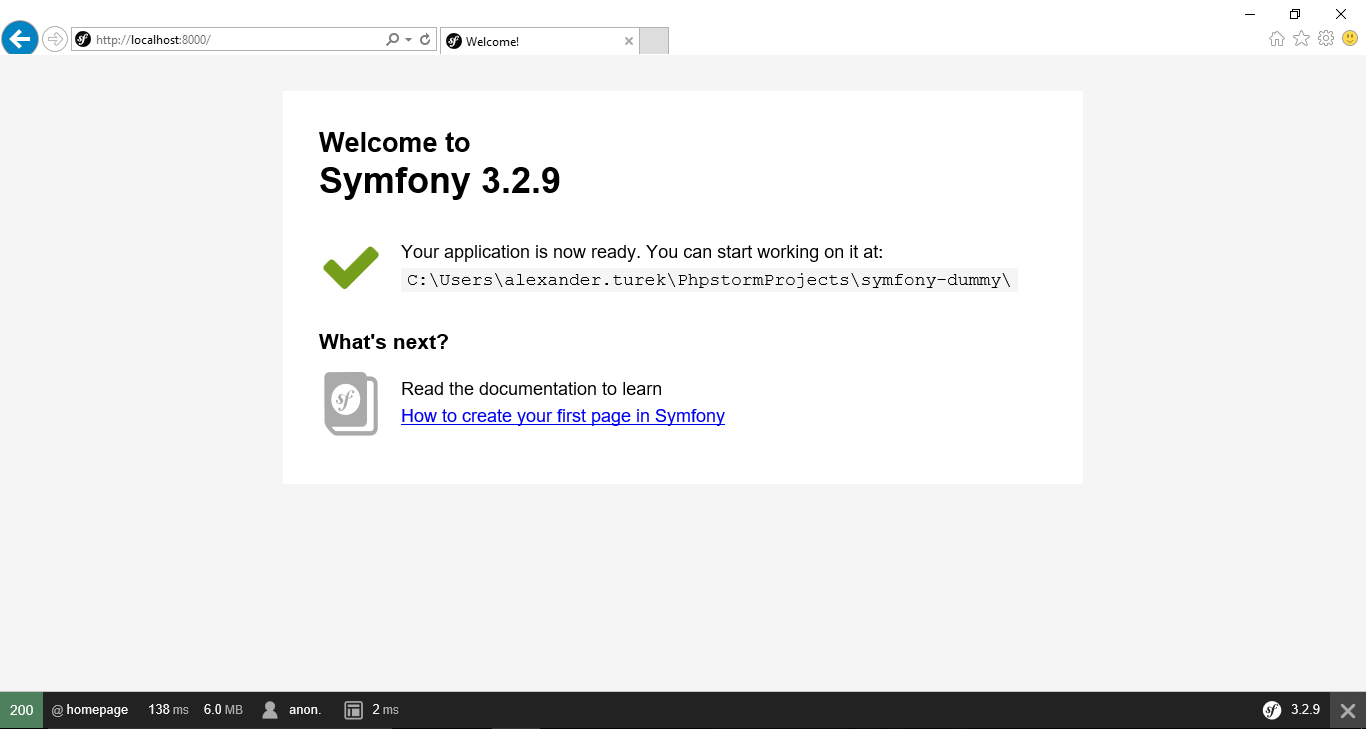
Task: Click the browser forward arrow button
Action: (55, 40)
